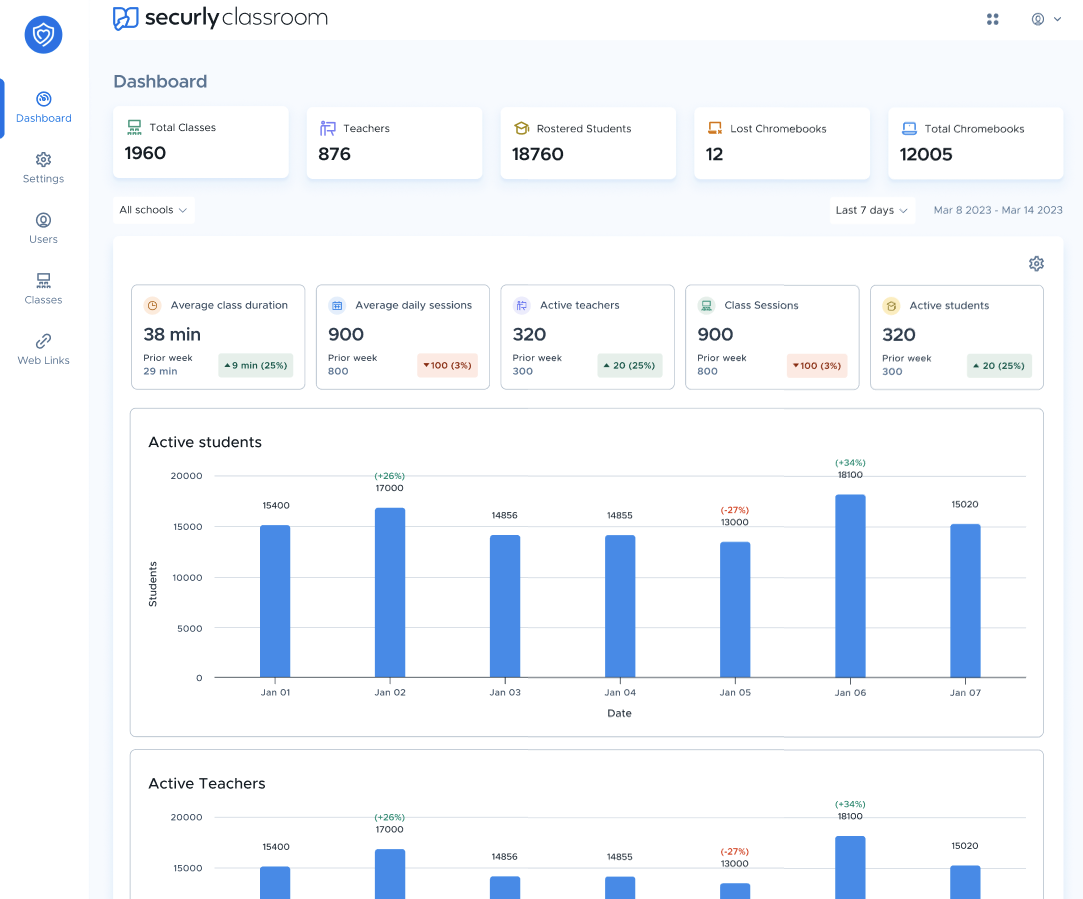The image size is (1083, 899).
Task: Click the Jan 03 bar in Active students chart
Action: (x=505, y=606)
